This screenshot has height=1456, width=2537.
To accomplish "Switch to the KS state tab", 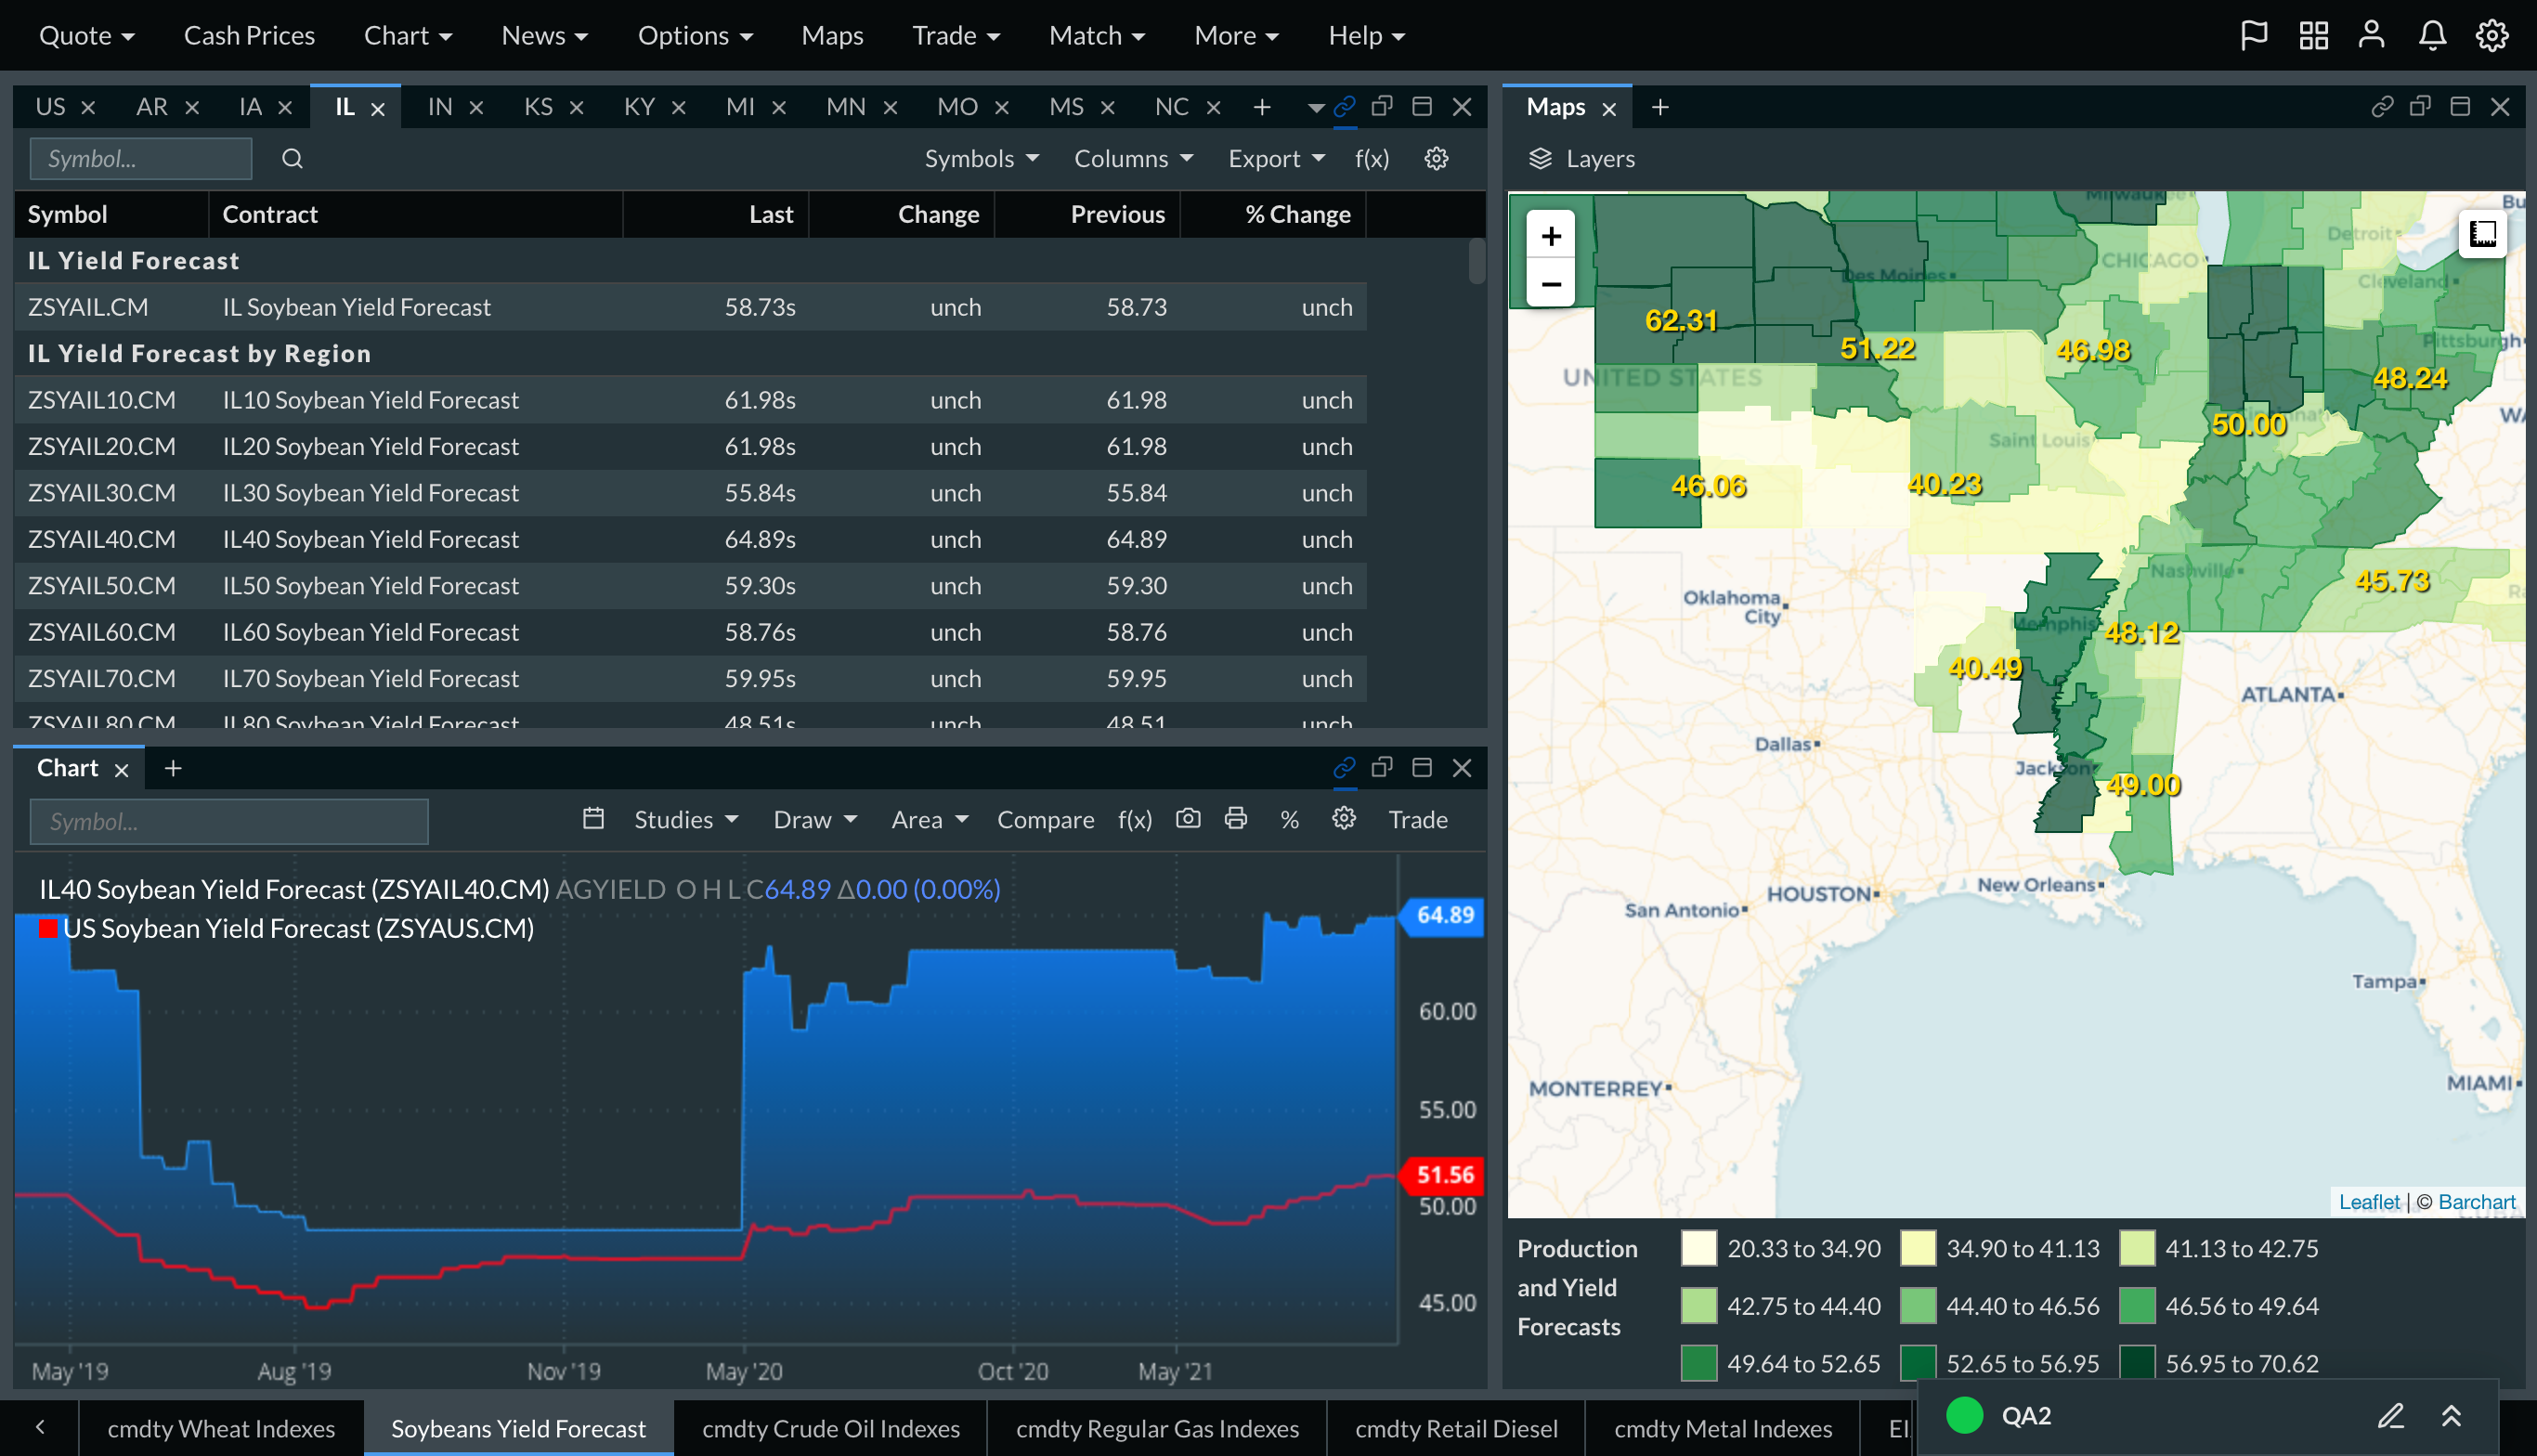I will (x=539, y=107).
